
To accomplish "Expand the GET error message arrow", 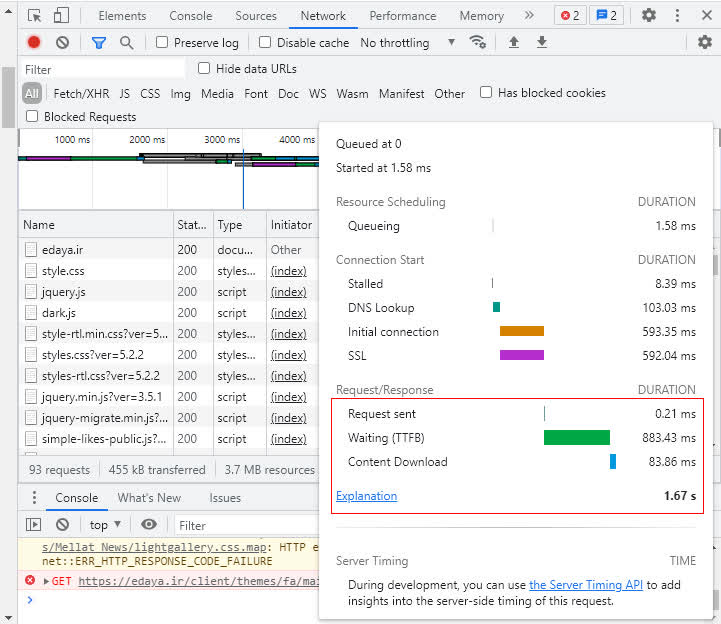I will (x=46, y=581).
